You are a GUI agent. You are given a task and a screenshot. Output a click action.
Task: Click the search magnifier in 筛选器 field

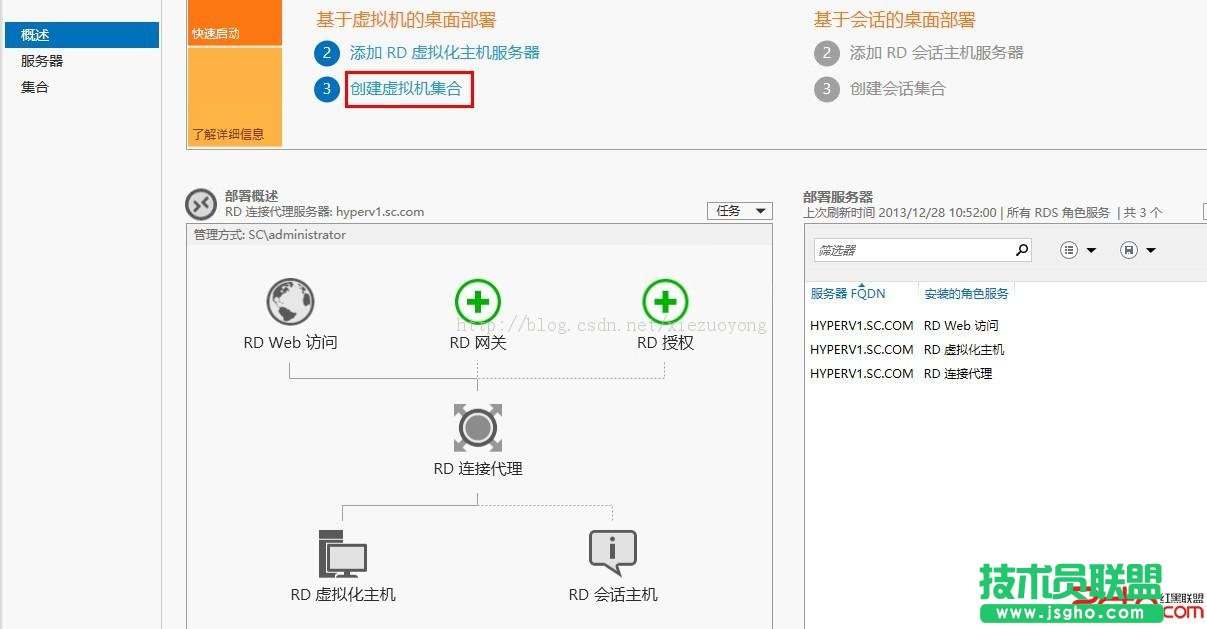click(1020, 249)
